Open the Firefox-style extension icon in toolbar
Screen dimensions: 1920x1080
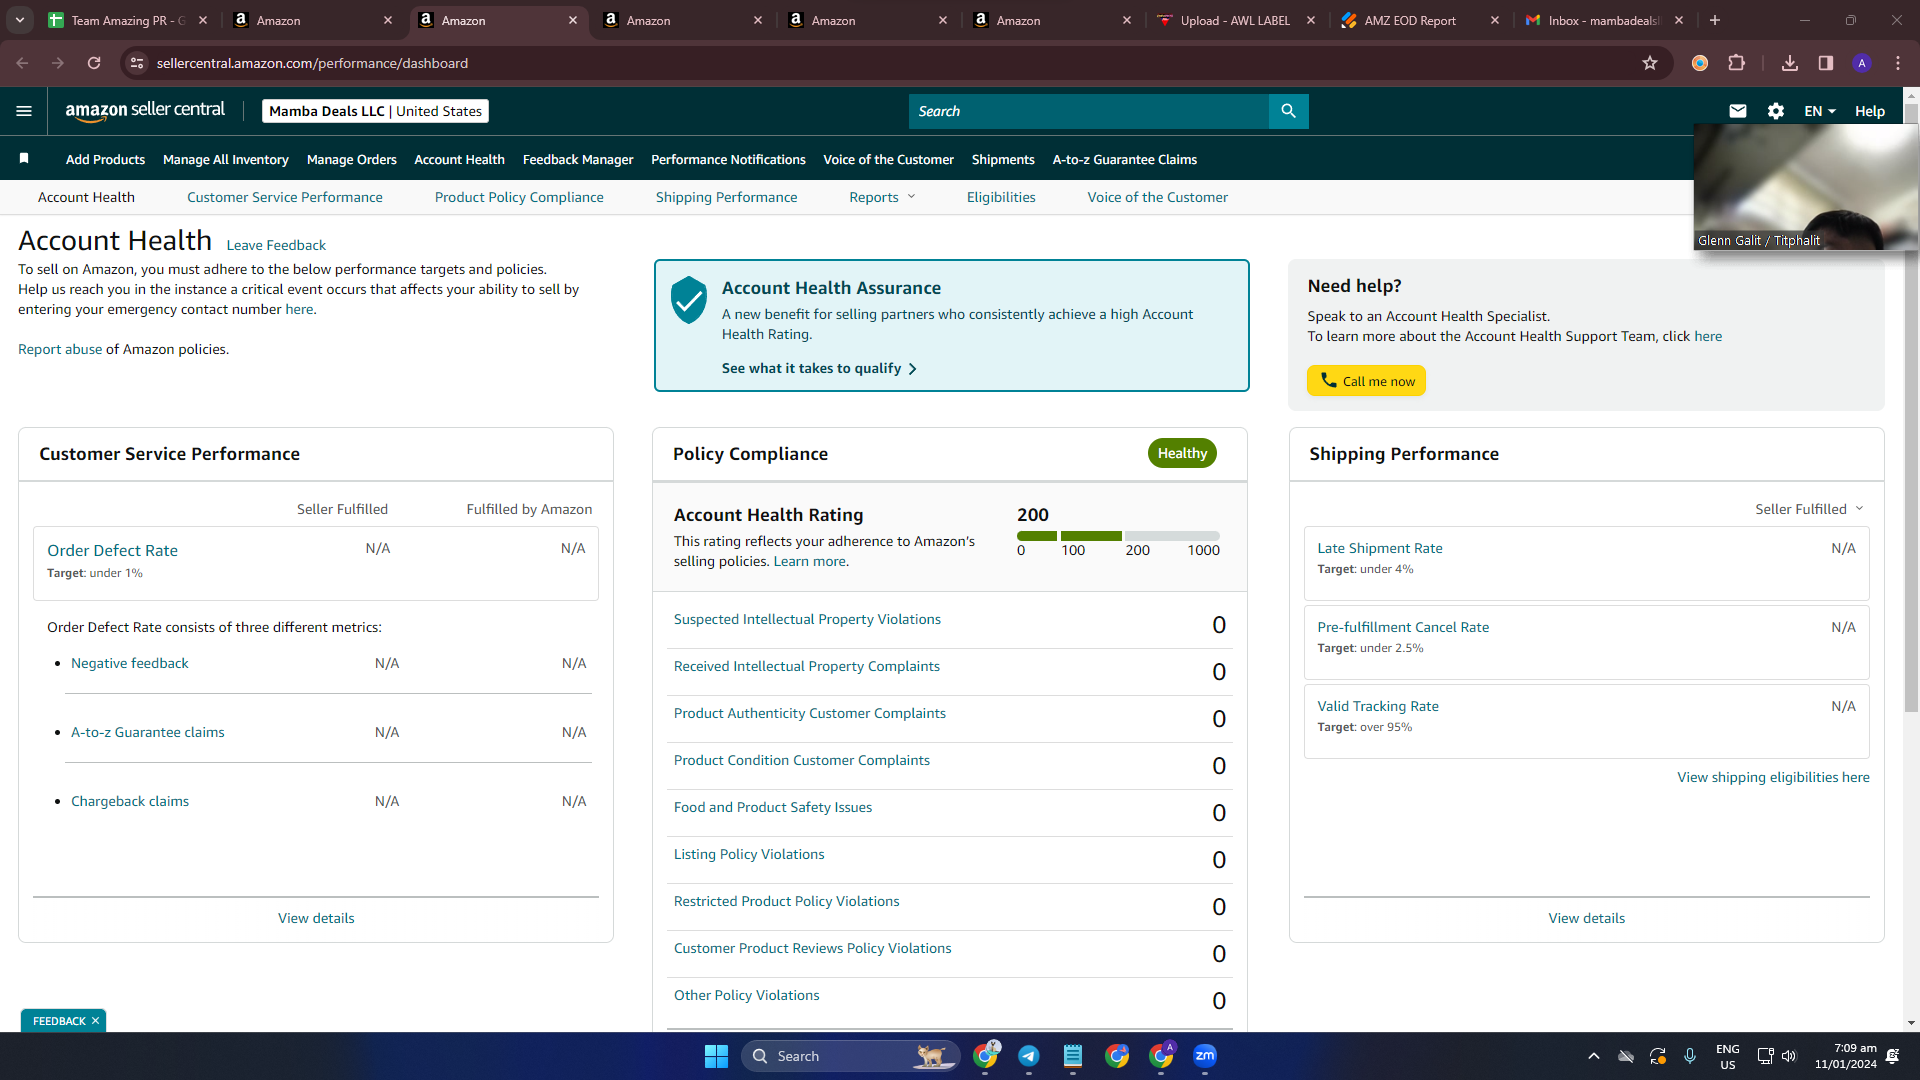coord(1700,63)
